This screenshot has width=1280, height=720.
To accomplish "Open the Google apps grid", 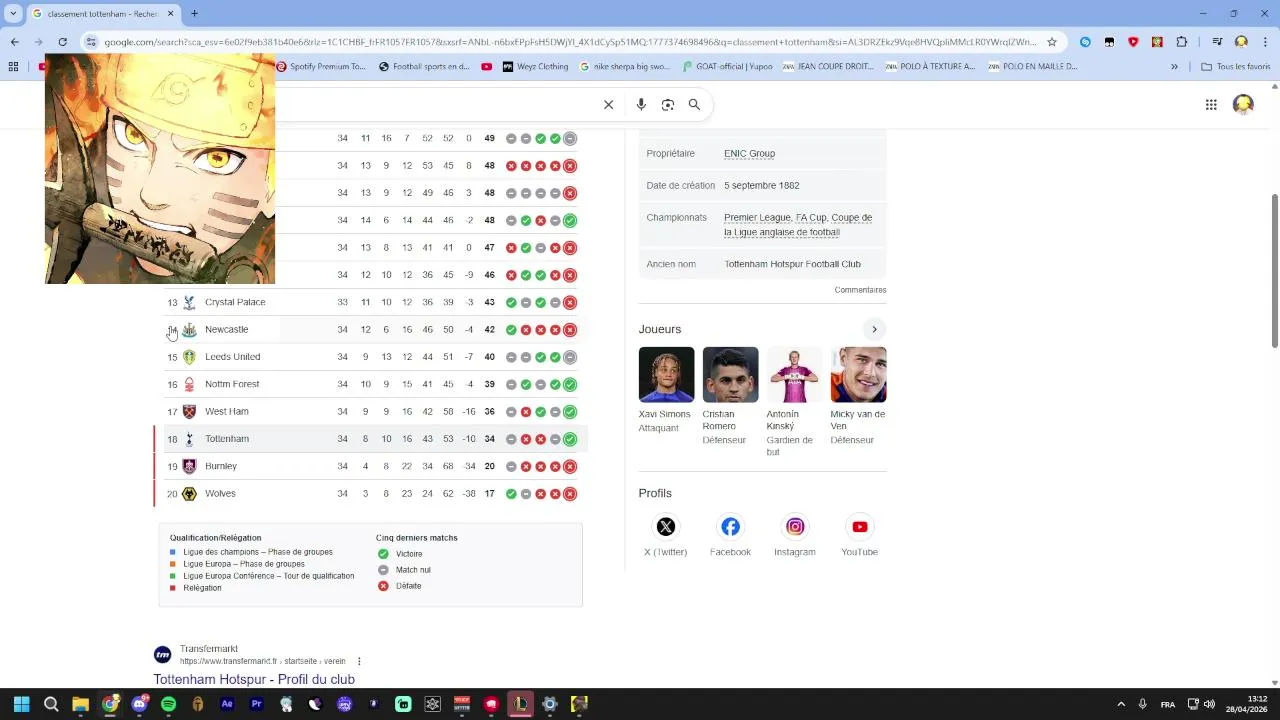I will (x=1211, y=104).
